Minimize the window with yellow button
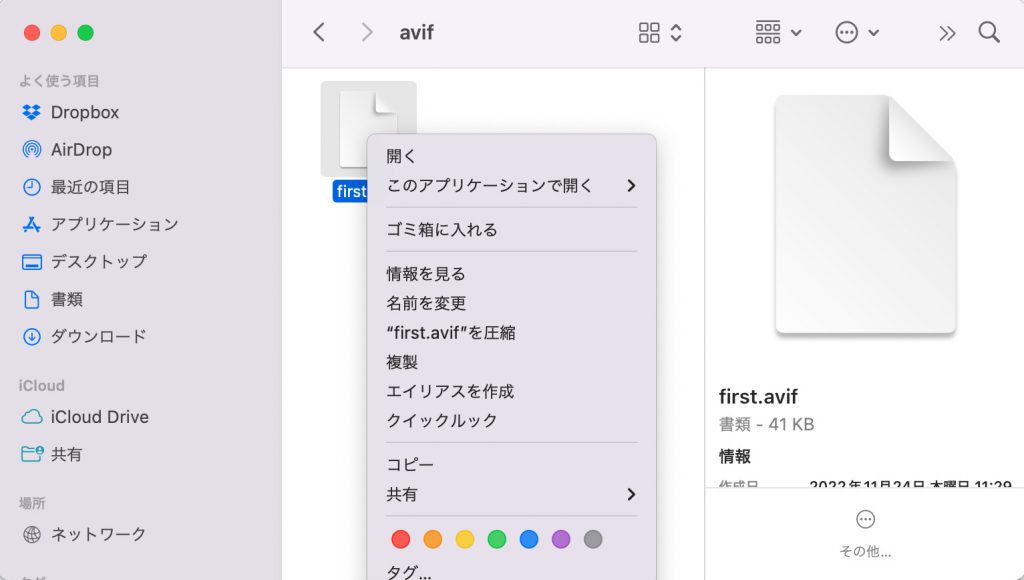Screen dimensions: 1024x580 pyautogui.click(x=59, y=32)
